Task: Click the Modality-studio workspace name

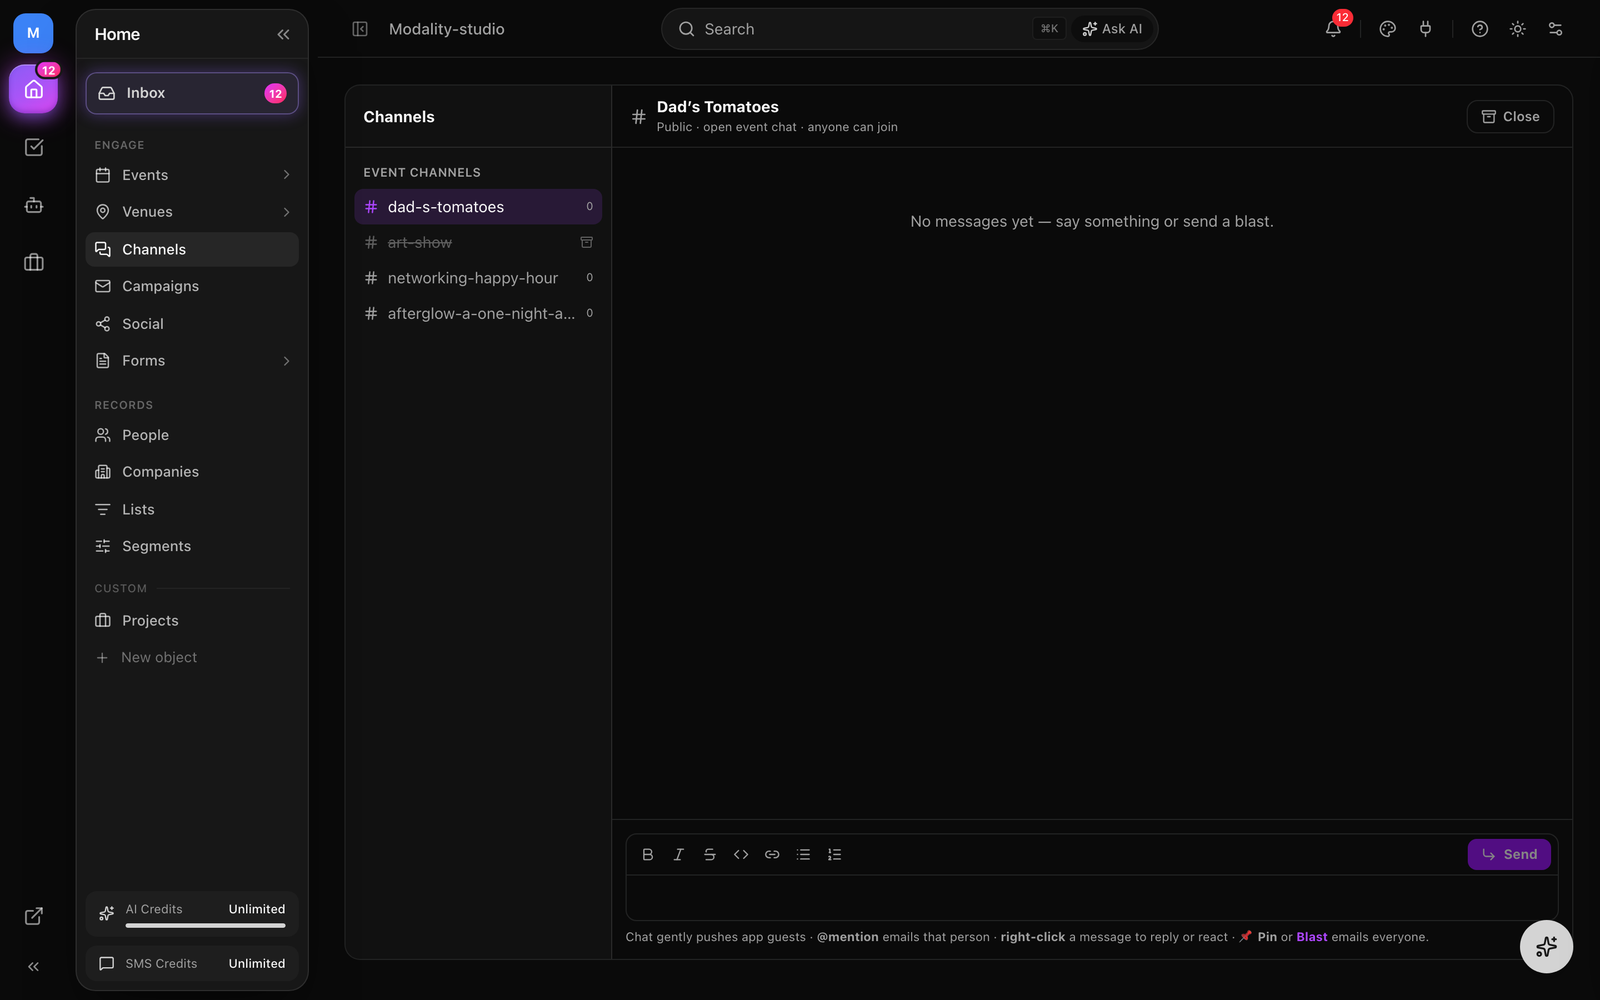Action: [446, 29]
